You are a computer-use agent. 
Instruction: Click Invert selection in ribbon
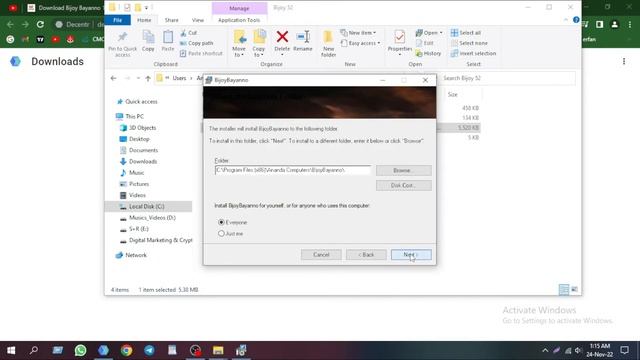point(473,53)
